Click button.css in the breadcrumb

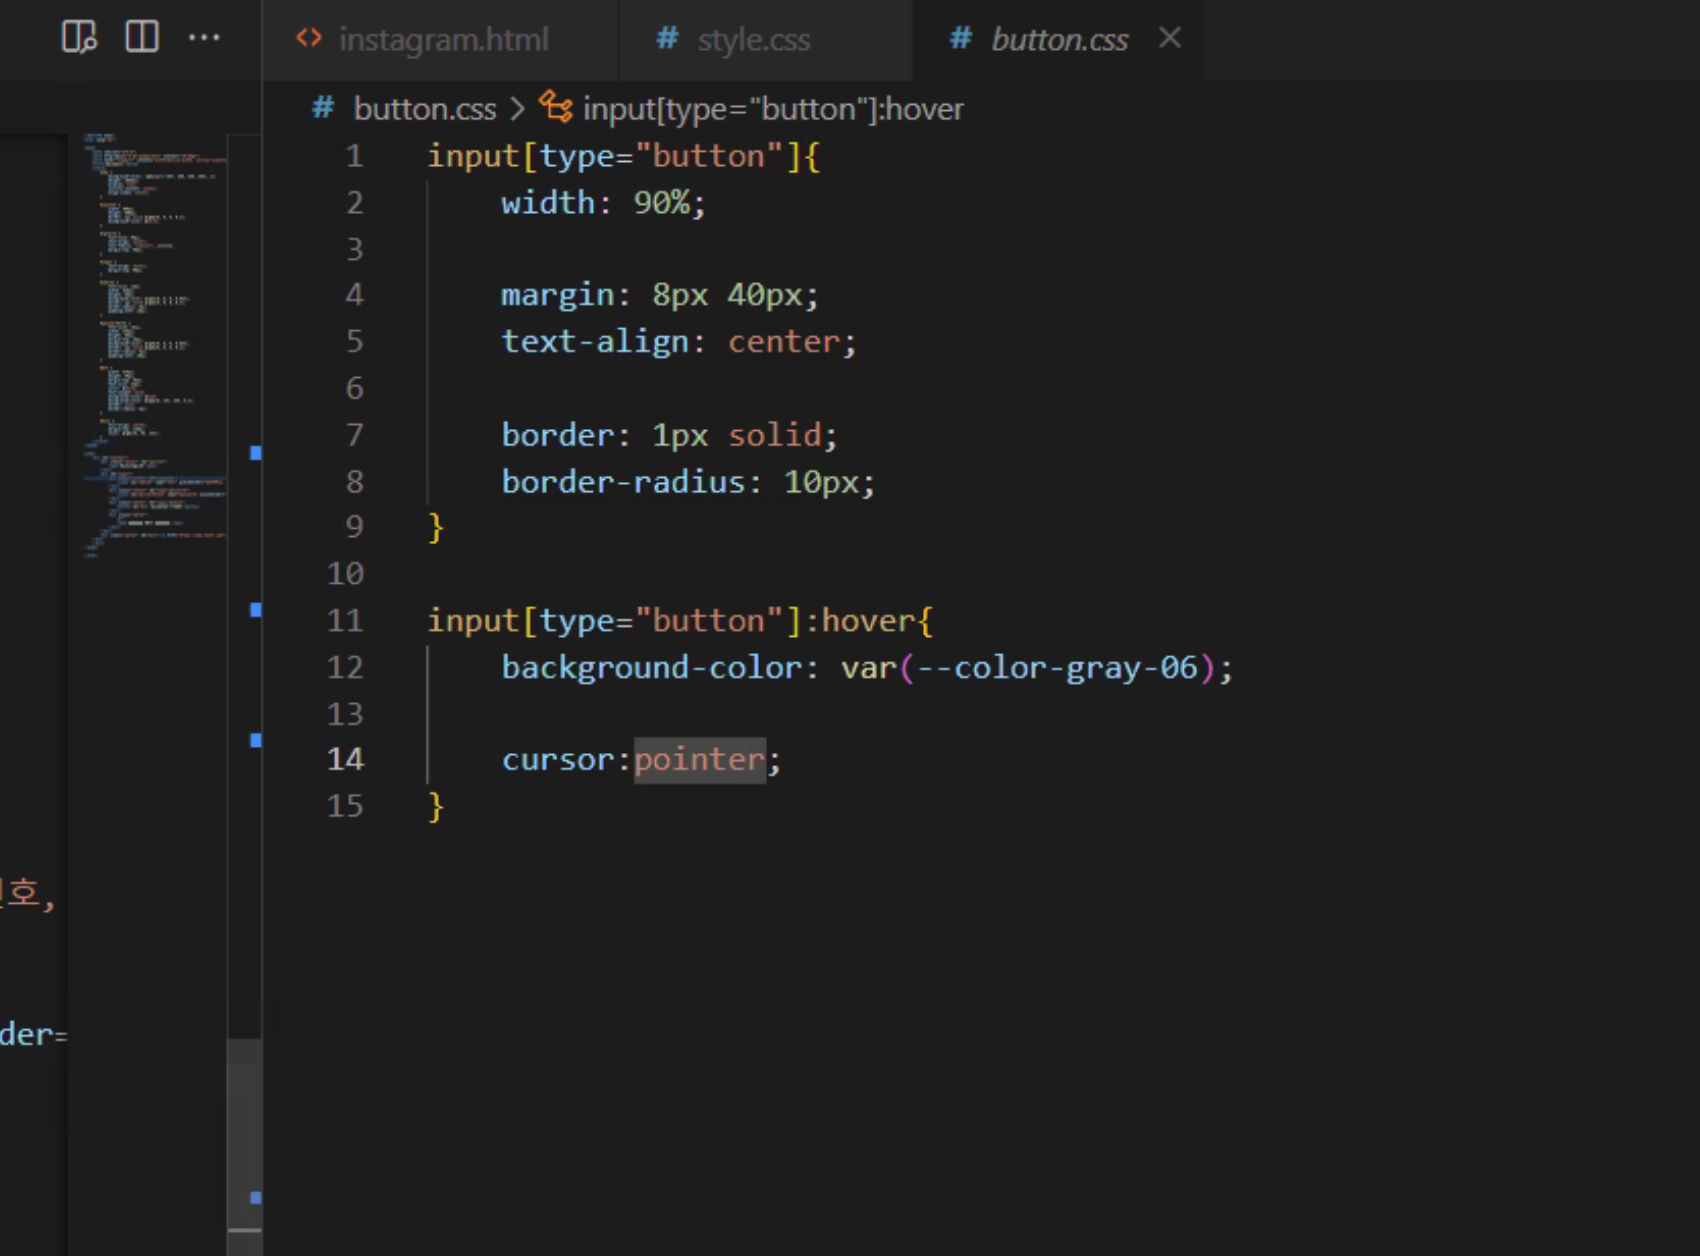424,109
